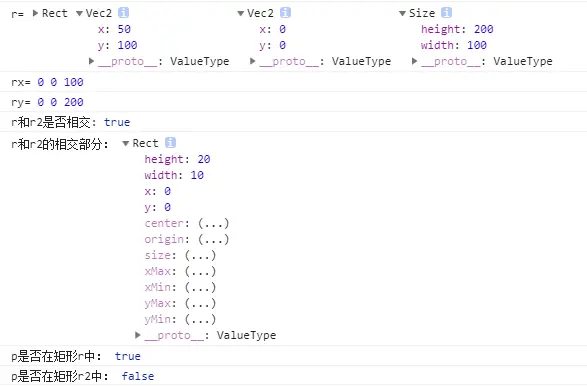587x387 pixels.
Task: Evaluate the xMin getter (...)
Action: pyautogui.click(x=200, y=287)
